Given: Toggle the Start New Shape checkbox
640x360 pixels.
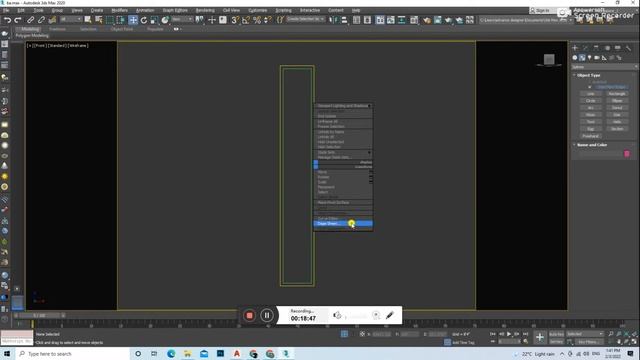Looking at the screenshot, I should coord(589,87).
